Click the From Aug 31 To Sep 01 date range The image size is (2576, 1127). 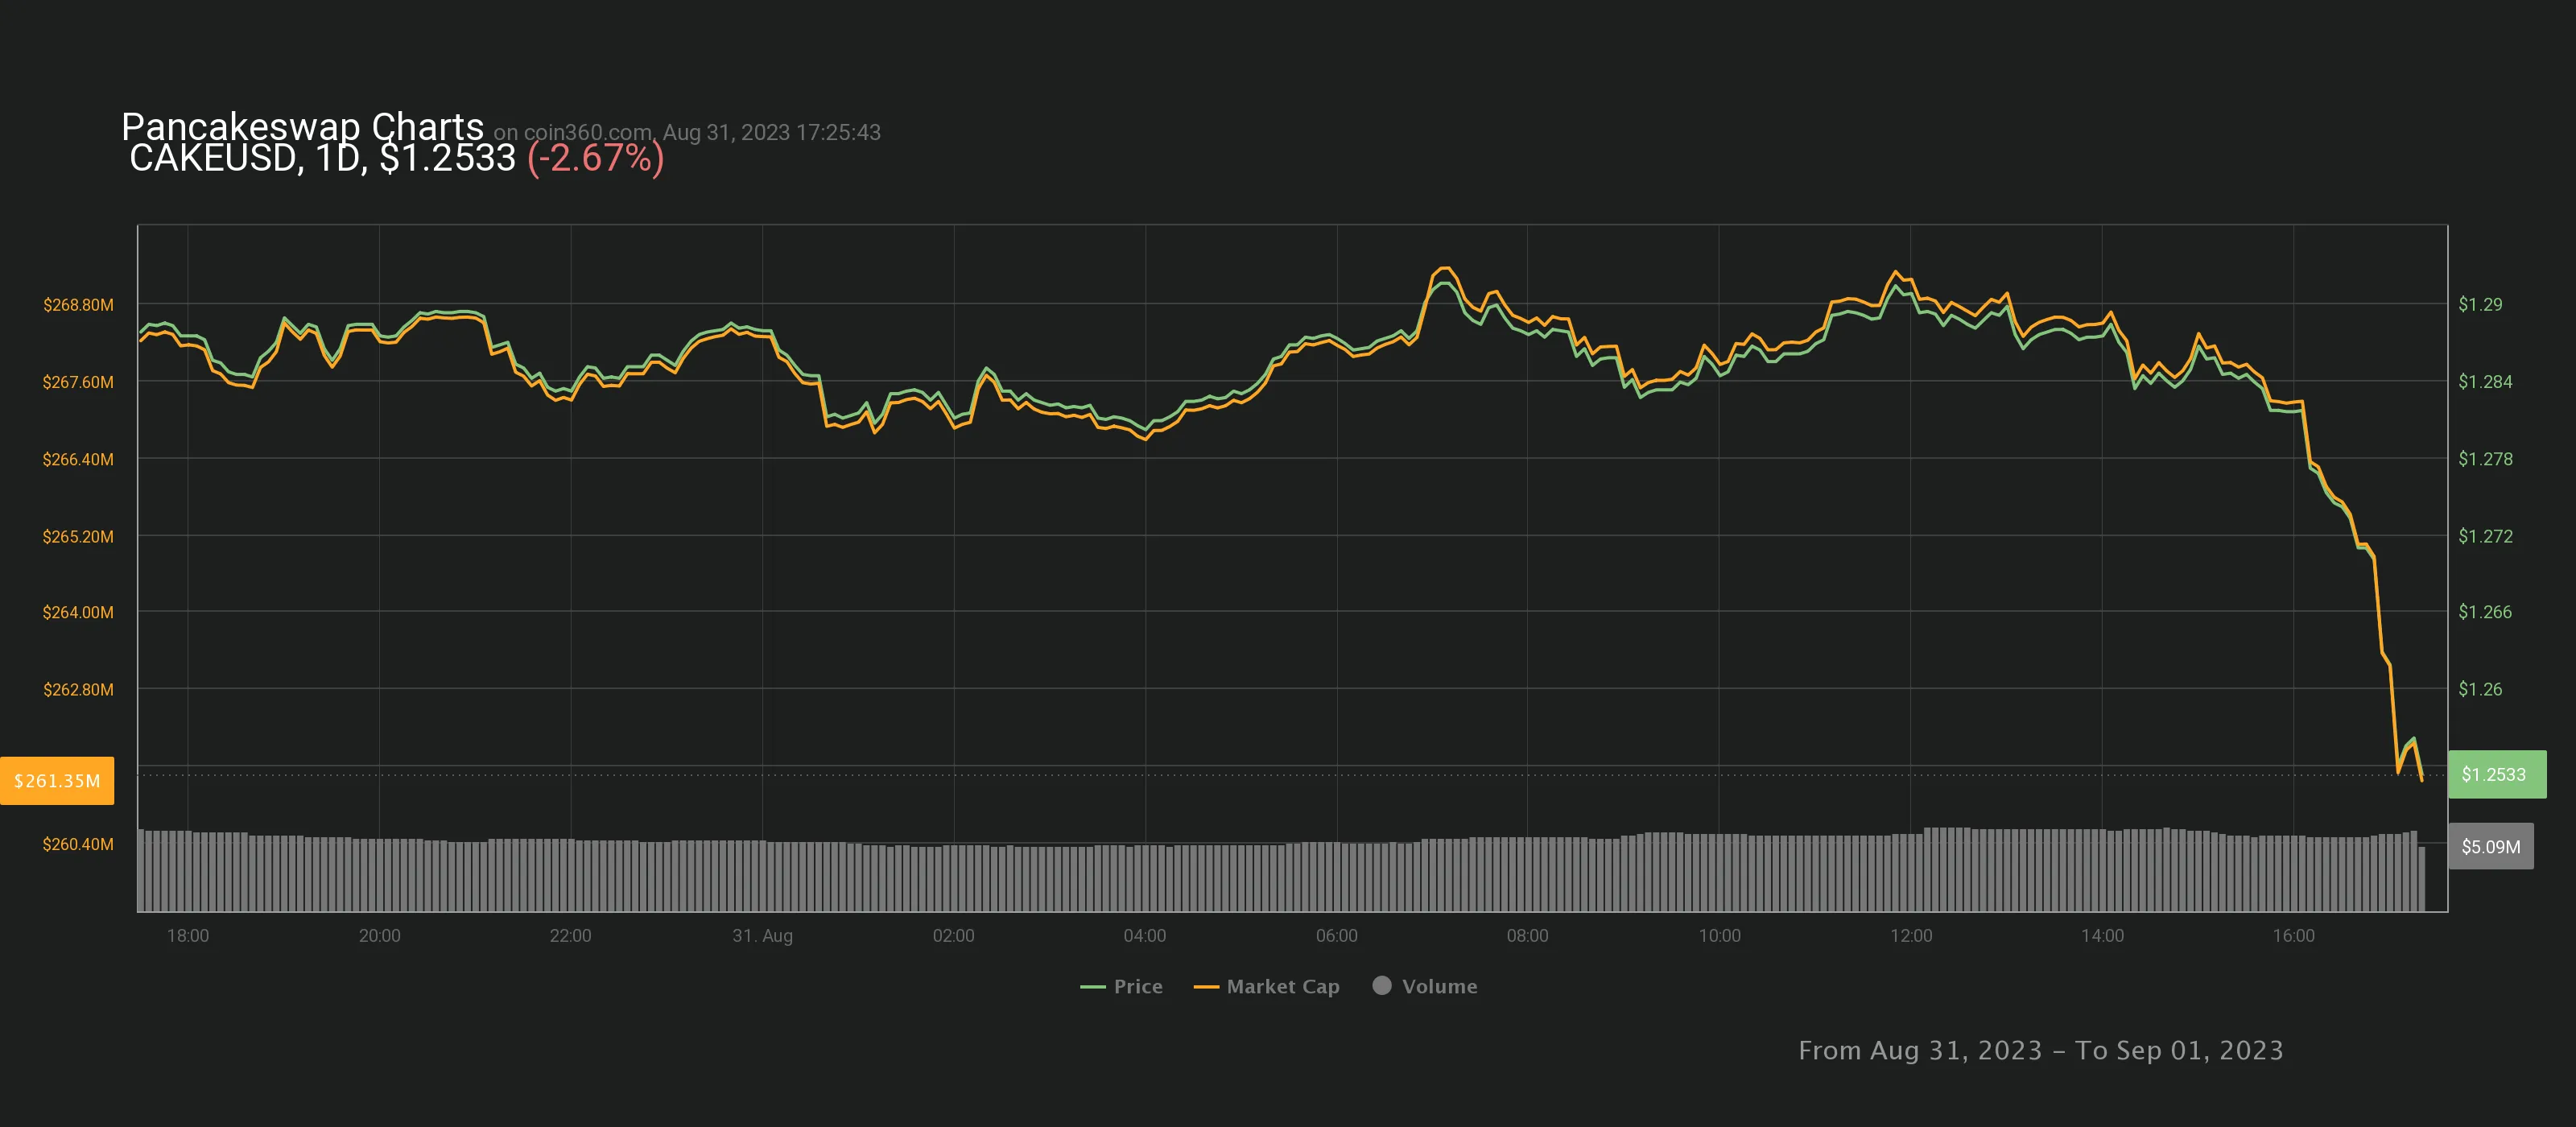pos(2040,1050)
